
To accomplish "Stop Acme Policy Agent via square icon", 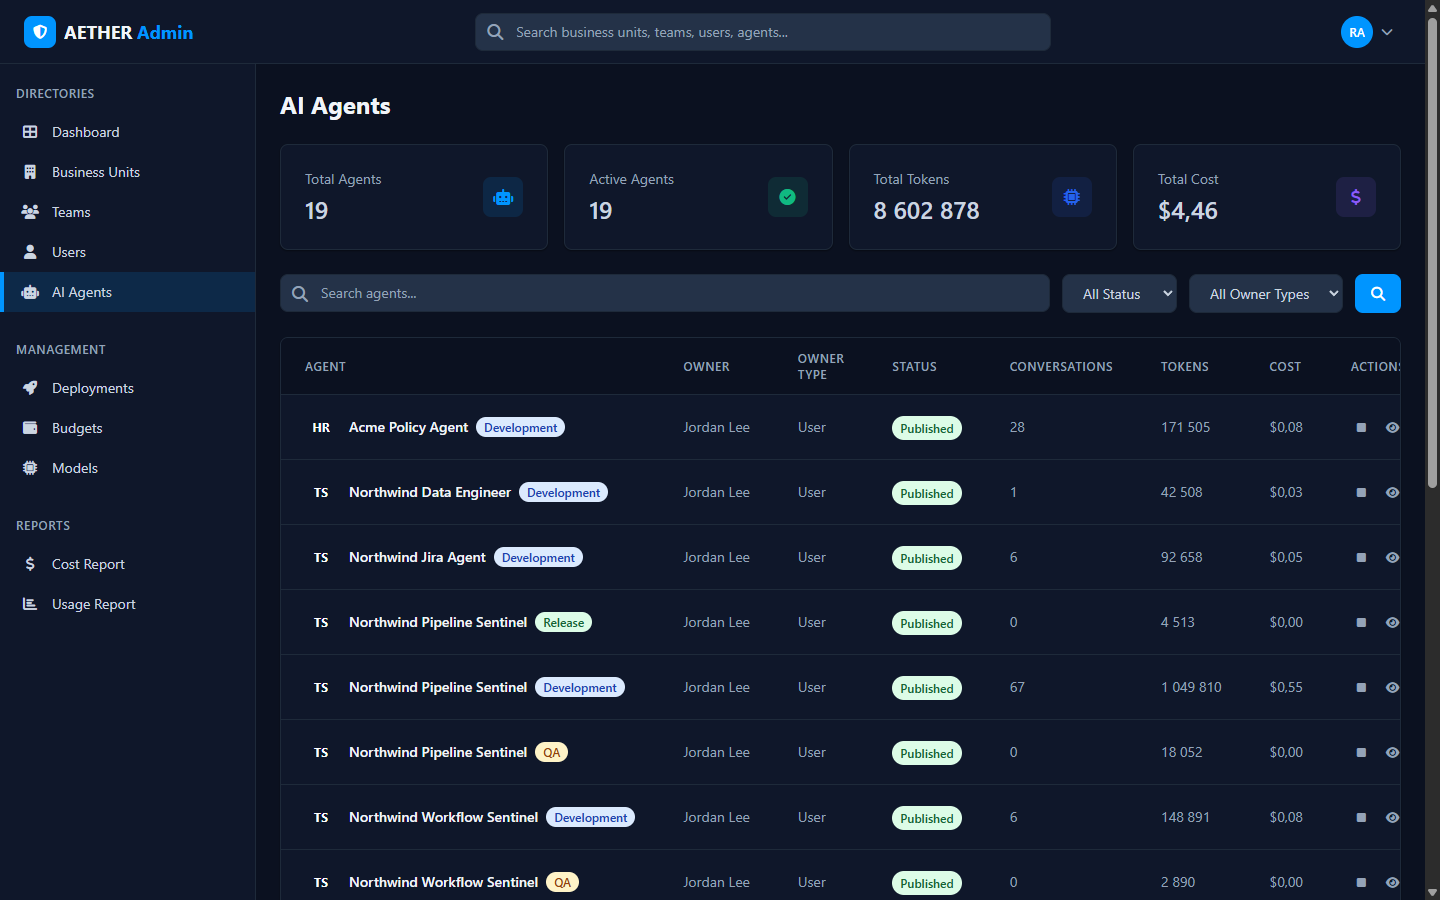I will pos(1361,427).
